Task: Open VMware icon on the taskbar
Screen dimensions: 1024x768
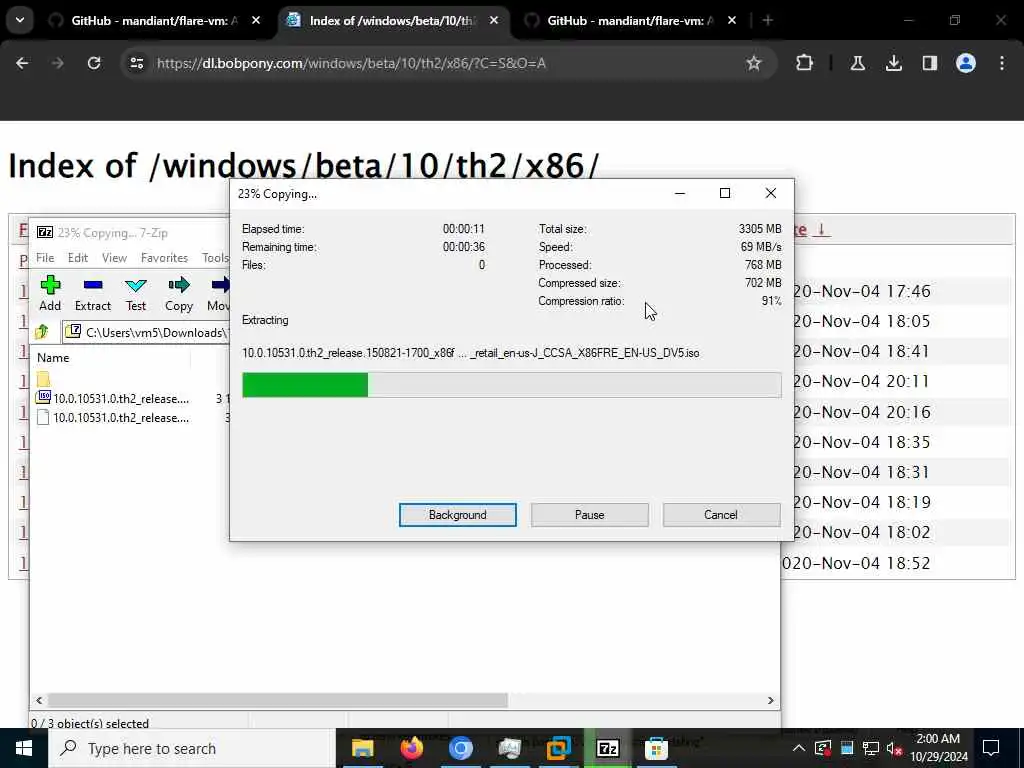Action: click(x=558, y=748)
